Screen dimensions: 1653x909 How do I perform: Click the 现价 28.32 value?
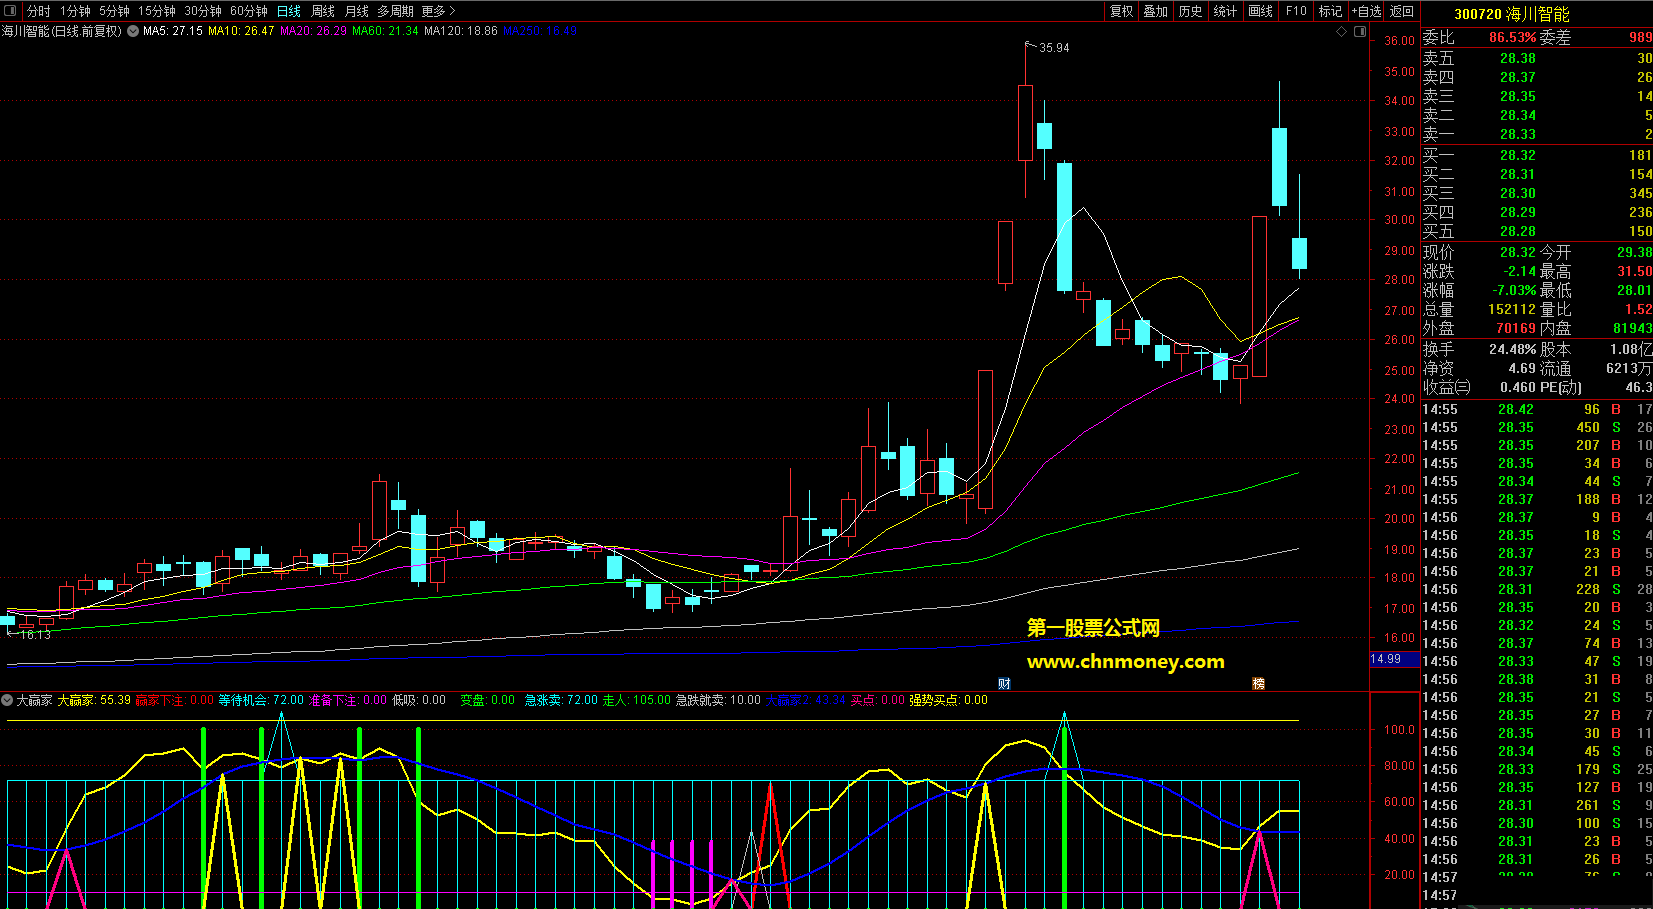(x=1517, y=252)
